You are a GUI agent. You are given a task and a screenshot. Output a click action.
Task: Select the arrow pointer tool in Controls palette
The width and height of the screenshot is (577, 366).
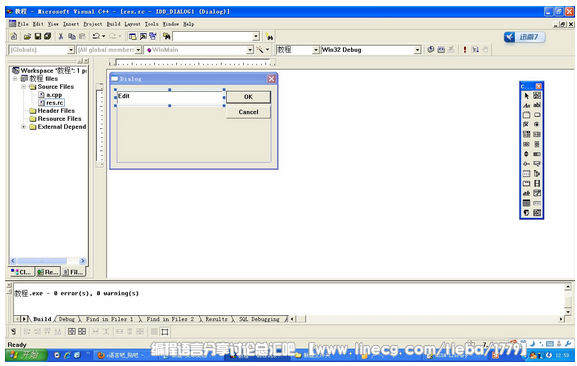[527, 96]
